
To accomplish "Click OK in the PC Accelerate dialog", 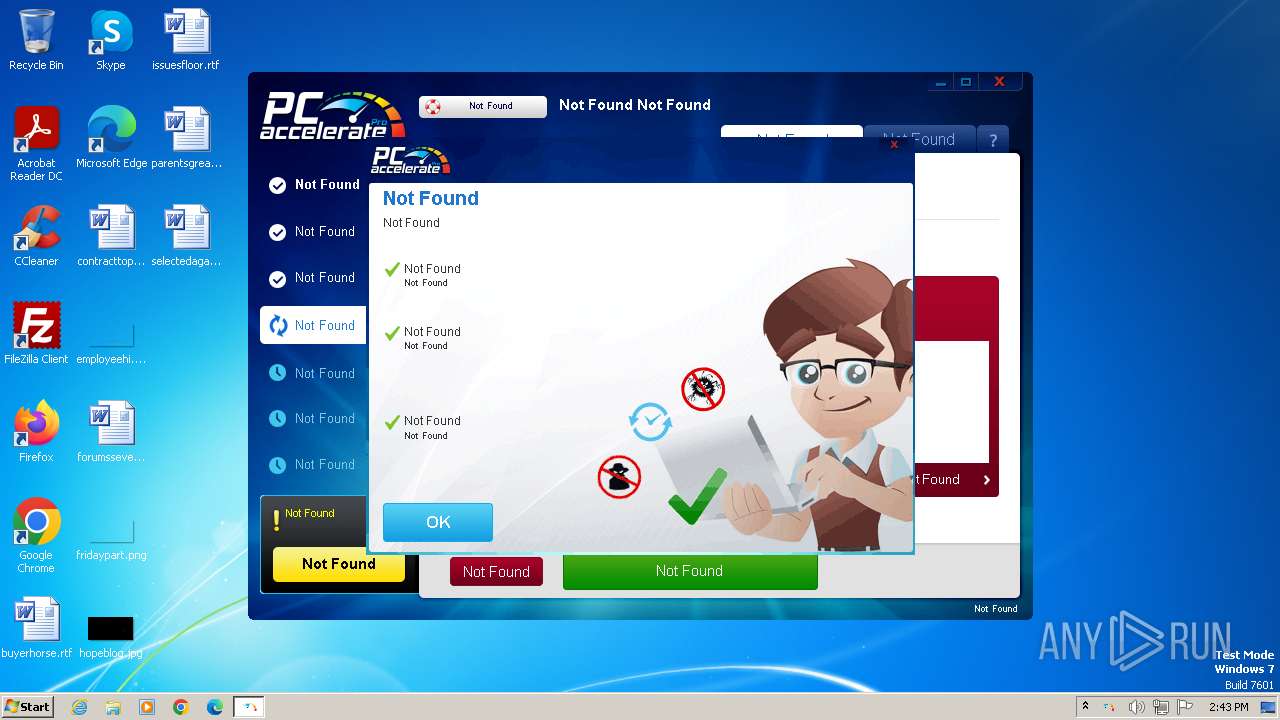I will tap(438, 522).
